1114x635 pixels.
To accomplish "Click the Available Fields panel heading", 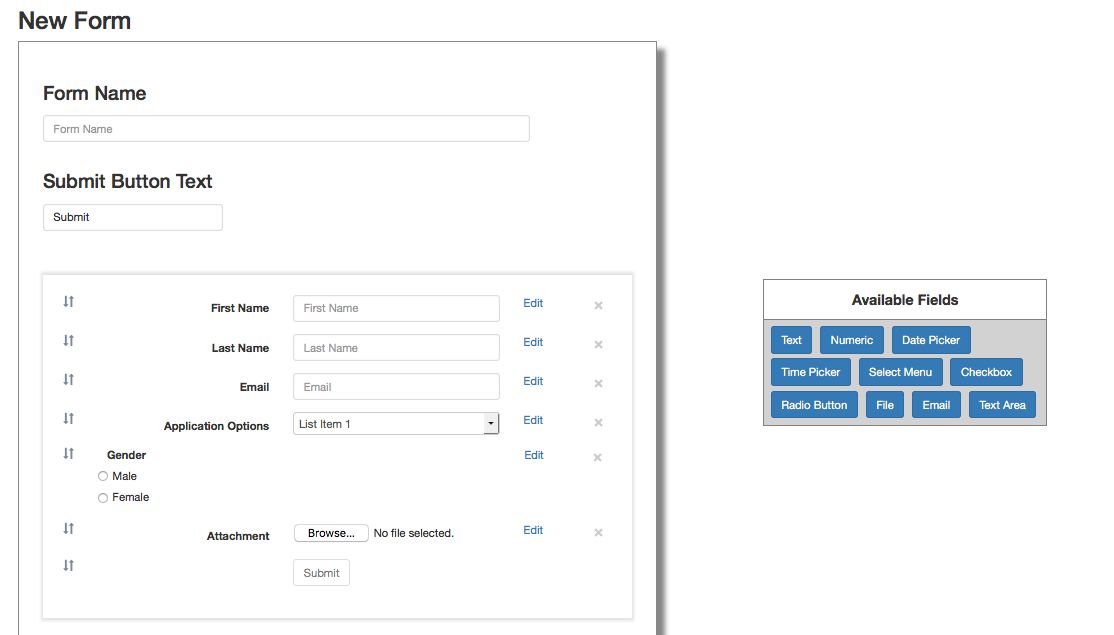I will [905, 300].
